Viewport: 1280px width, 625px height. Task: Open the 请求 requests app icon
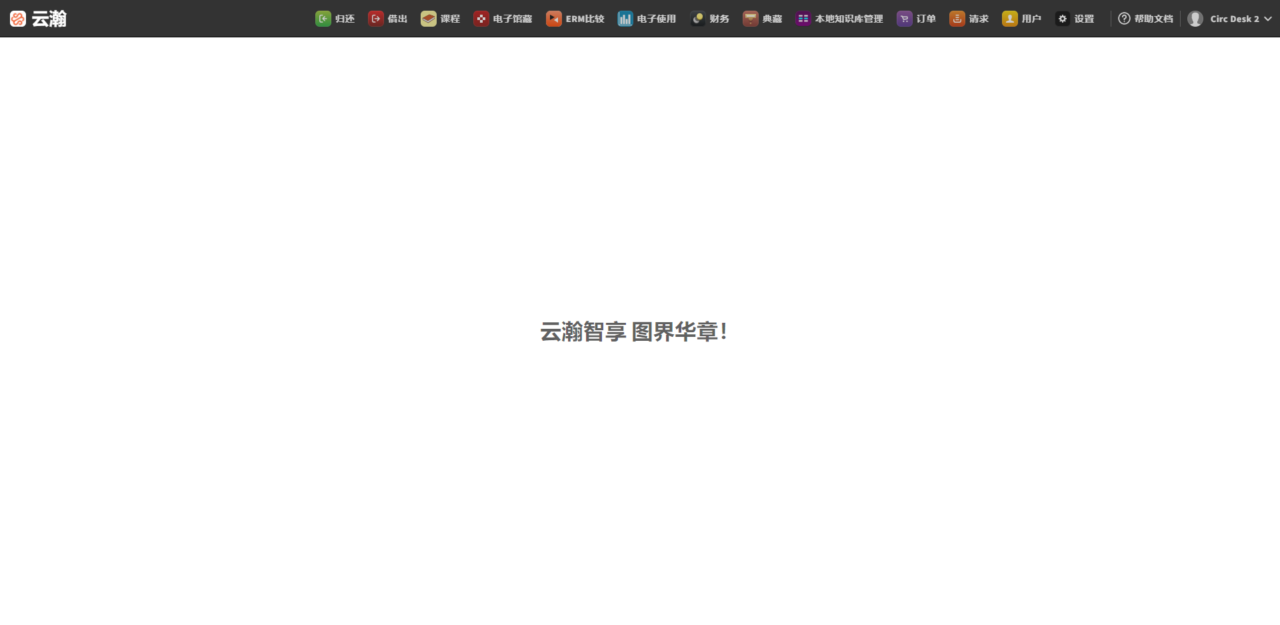click(x=957, y=18)
